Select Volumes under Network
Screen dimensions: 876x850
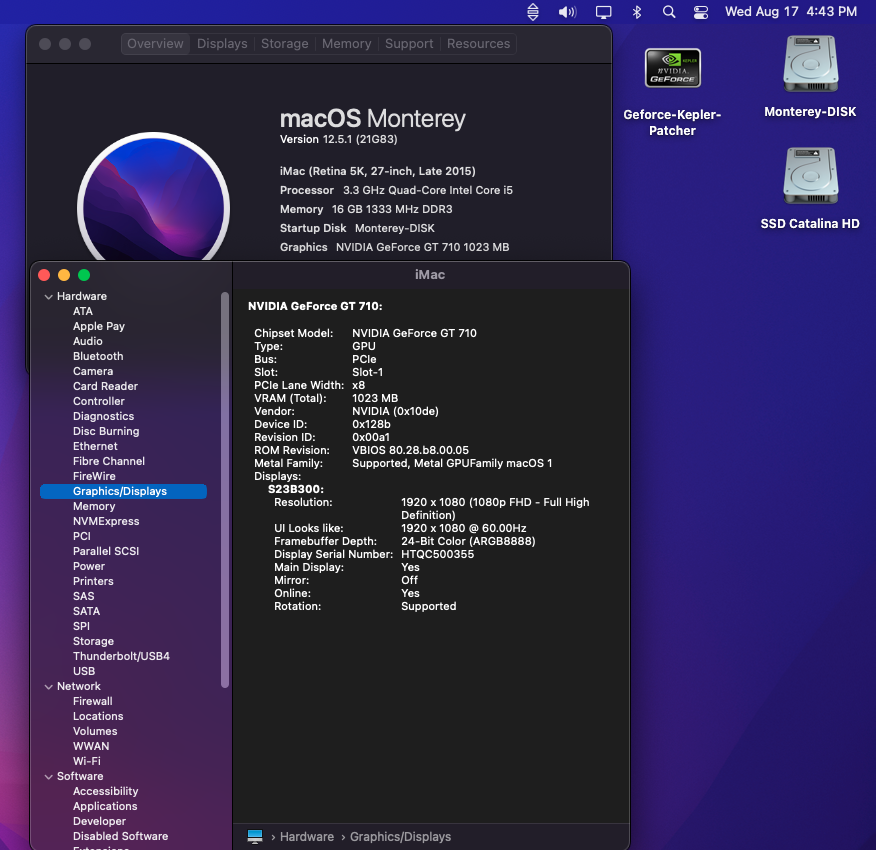coord(95,732)
